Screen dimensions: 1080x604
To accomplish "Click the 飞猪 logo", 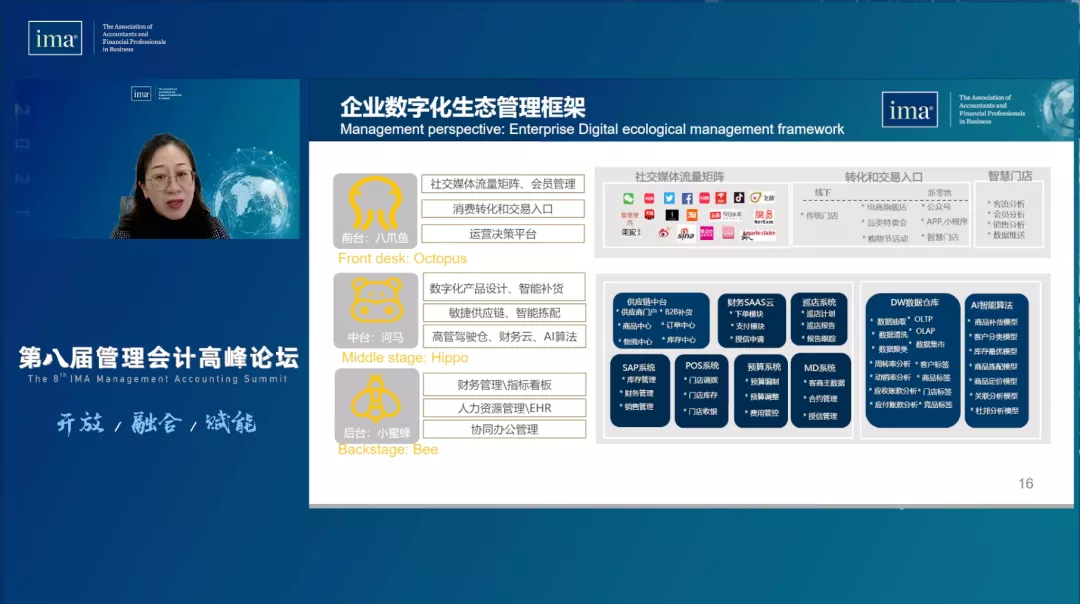I will pyautogui.click(x=762, y=198).
